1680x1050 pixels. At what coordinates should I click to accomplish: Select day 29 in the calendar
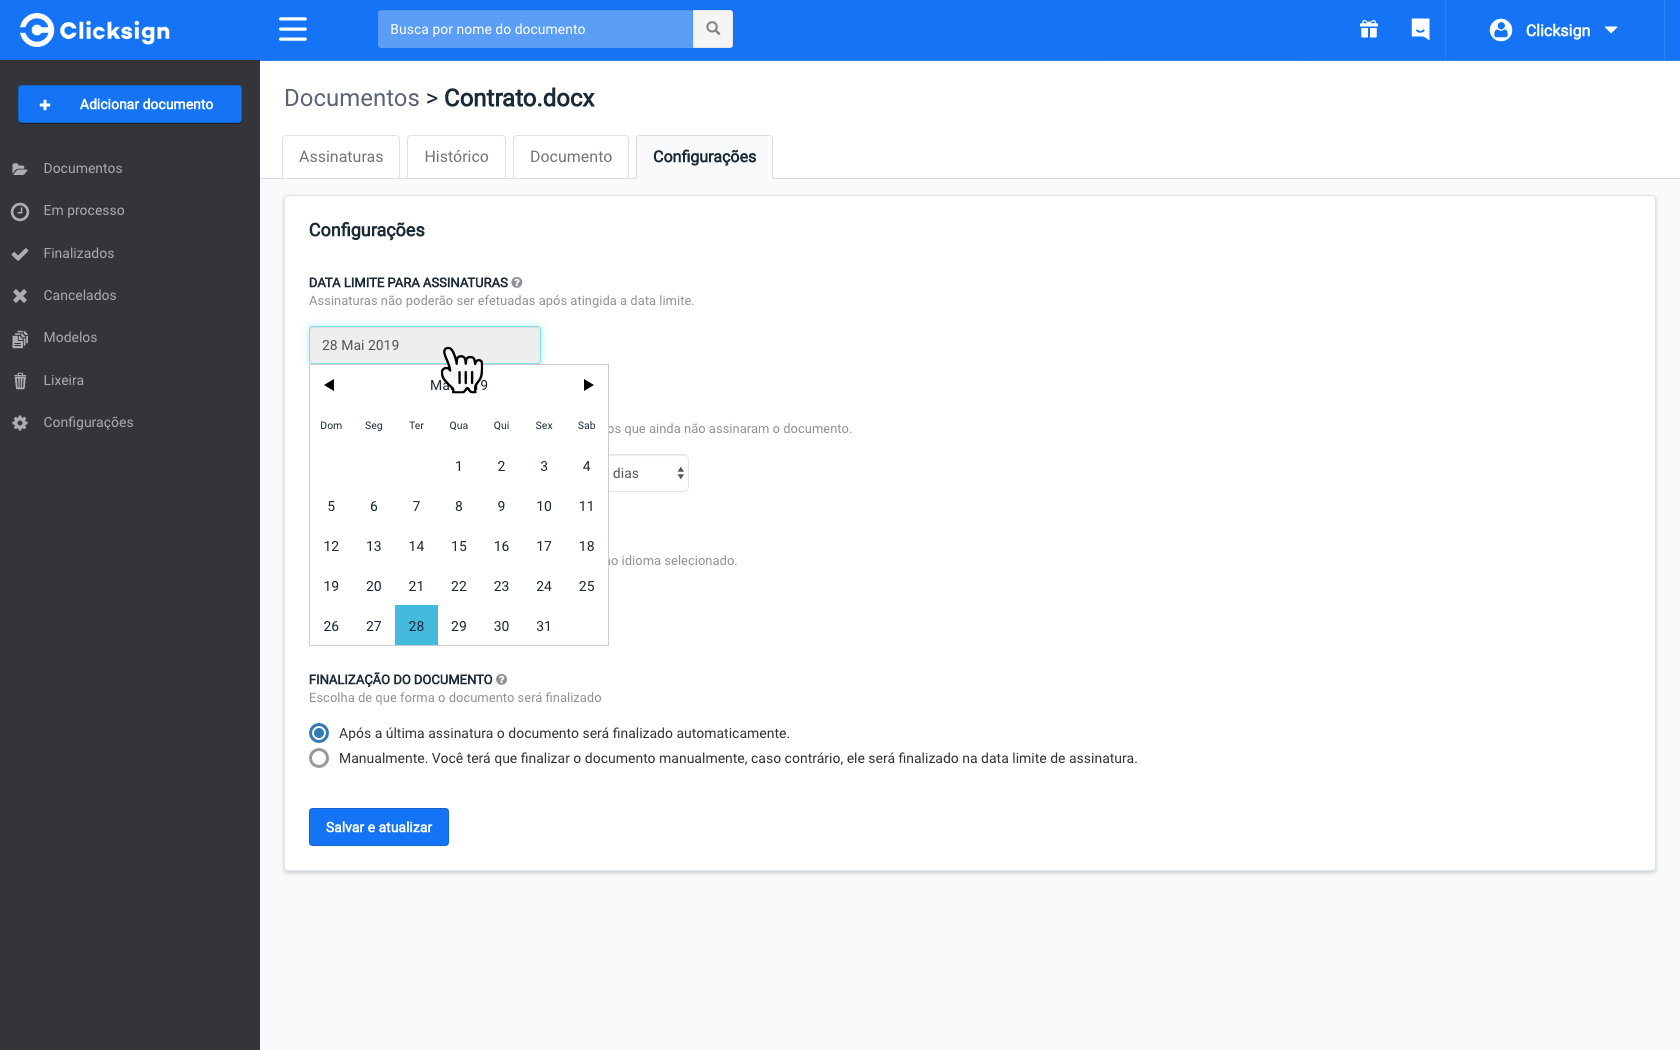(459, 626)
